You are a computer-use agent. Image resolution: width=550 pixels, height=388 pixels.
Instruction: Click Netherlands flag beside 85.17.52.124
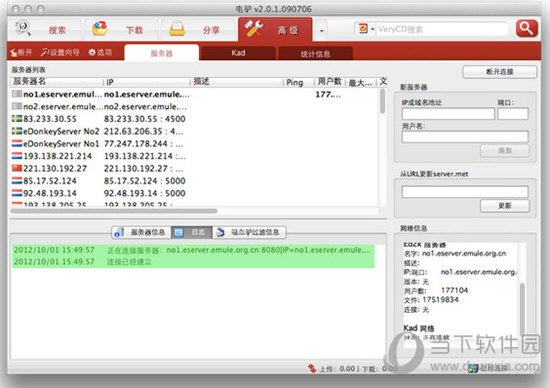[17, 181]
